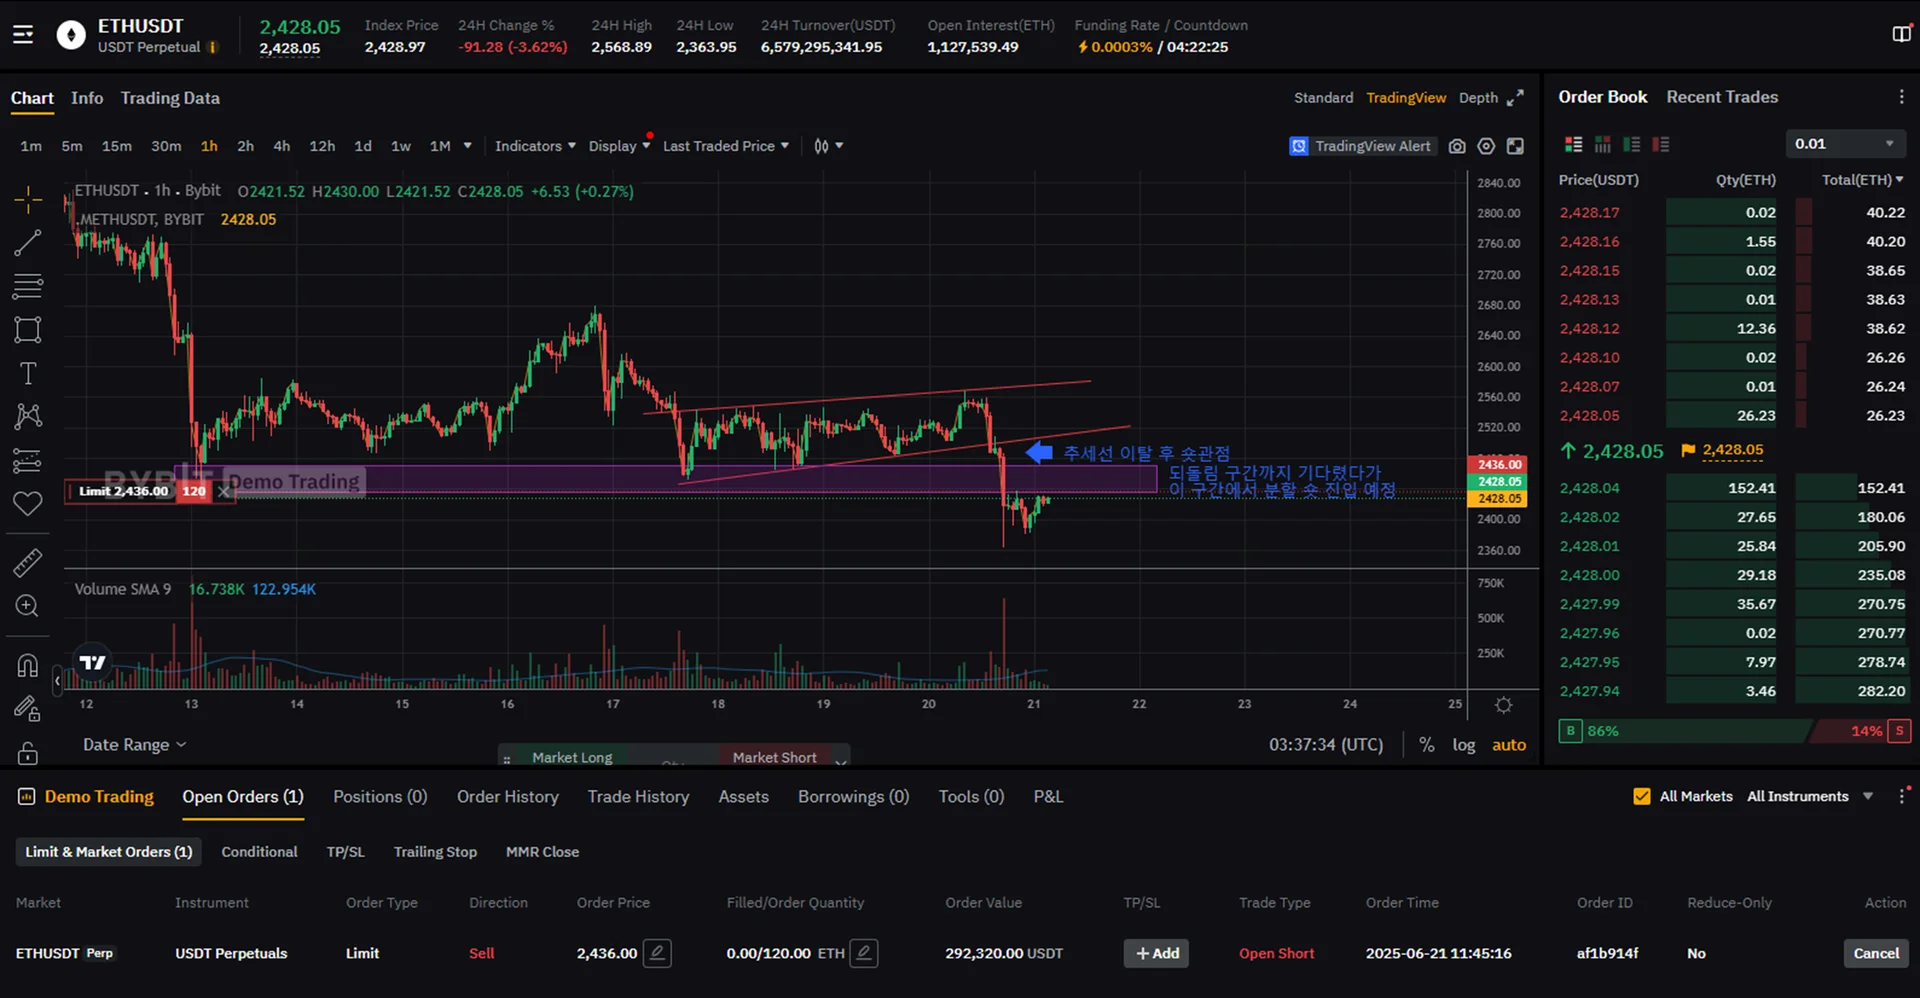Image resolution: width=1920 pixels, height=998 pixels.
Task: Select ask price 2,428.12 in order book
Action: coord(1589,328)
